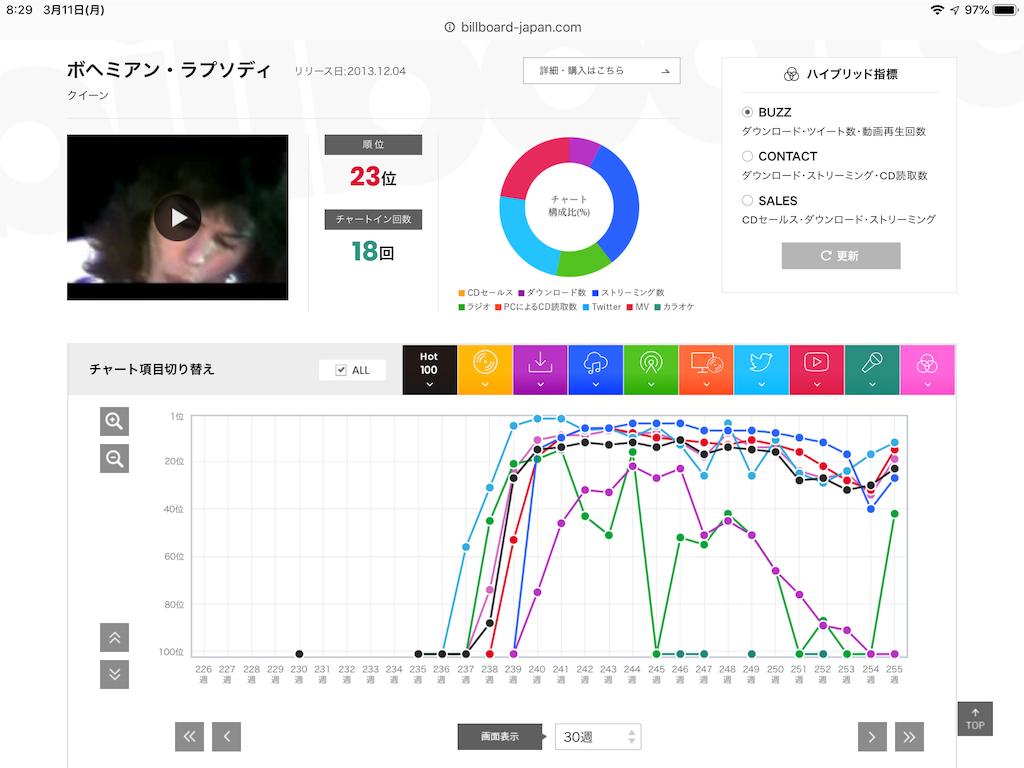
Task: Click the 順位 rank label
Action: 374,145
